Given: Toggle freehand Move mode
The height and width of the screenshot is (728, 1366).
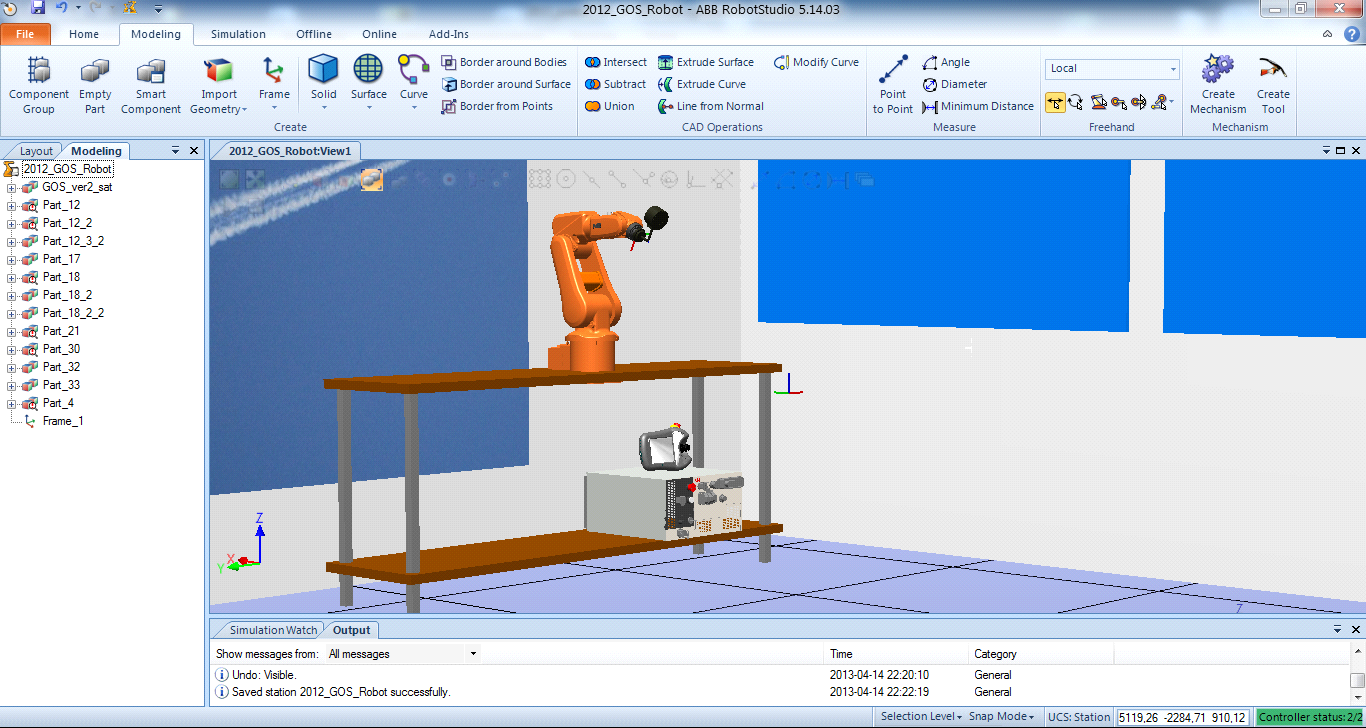Looking at the screenshot, I should point(1054,102).
